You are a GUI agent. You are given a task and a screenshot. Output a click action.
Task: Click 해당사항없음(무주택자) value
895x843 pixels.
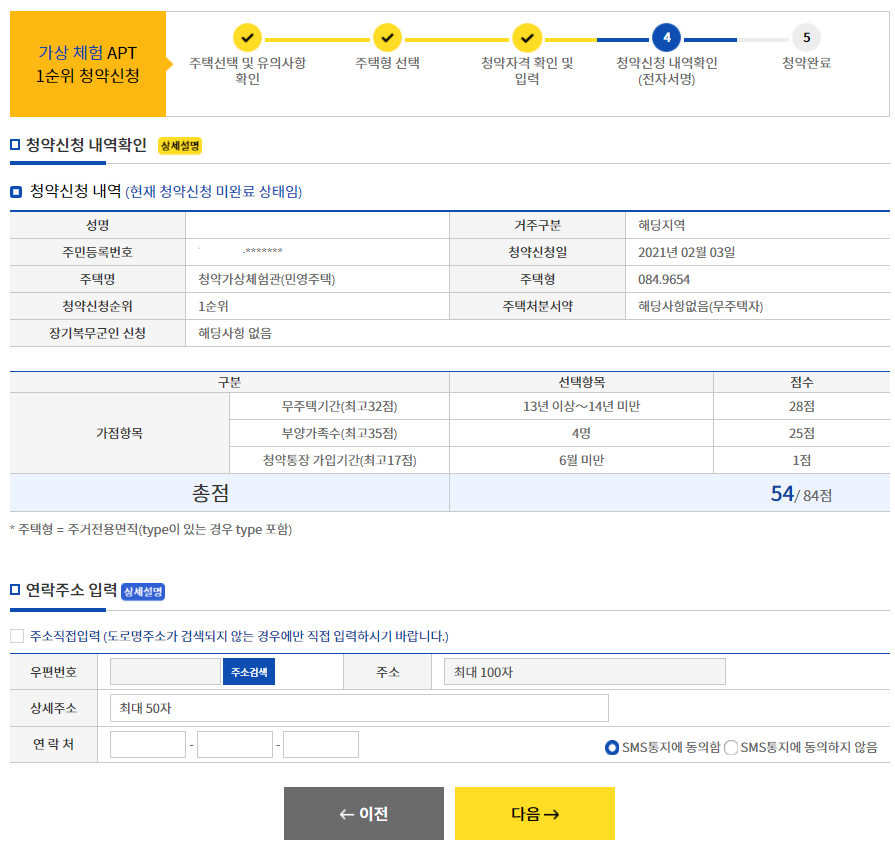[700, 306]
